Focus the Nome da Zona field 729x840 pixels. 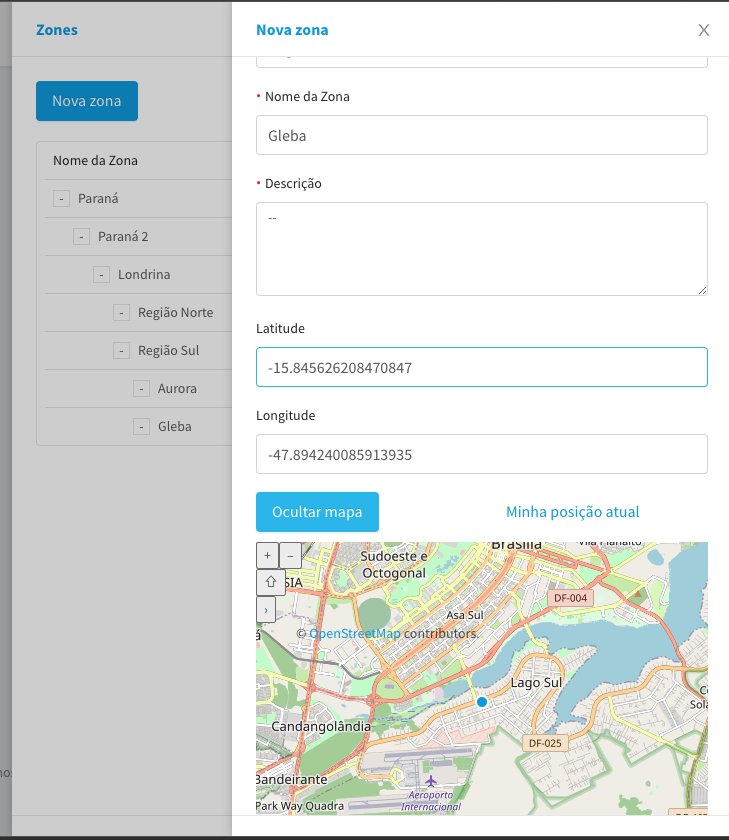pyautogui.click(x=481, y=135)
